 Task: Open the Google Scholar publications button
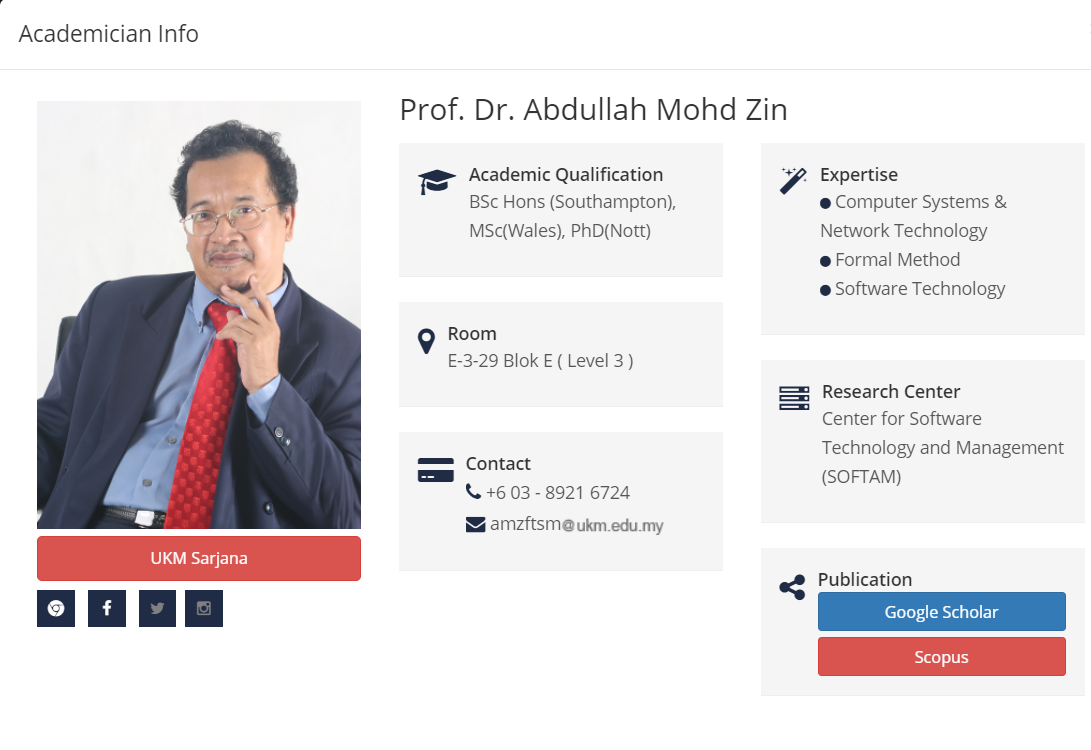941,612
